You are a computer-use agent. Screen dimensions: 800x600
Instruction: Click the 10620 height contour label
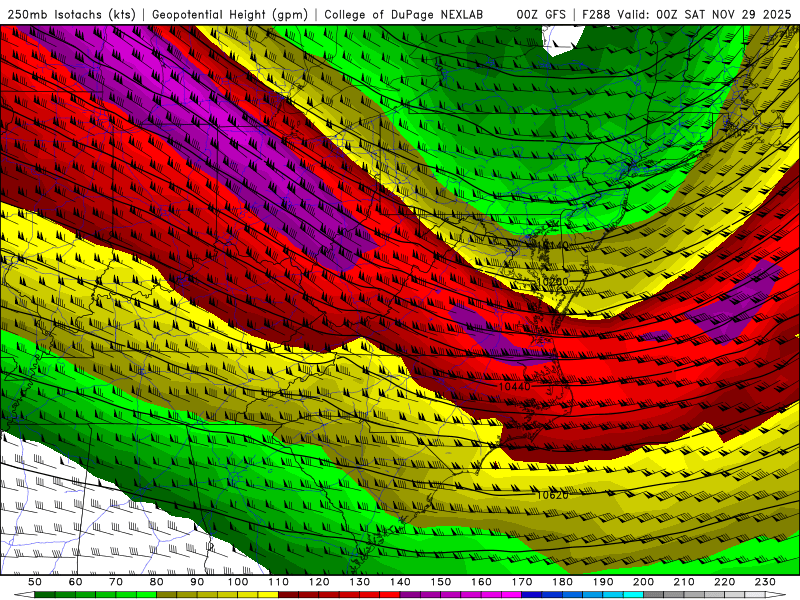pos(553,495)
